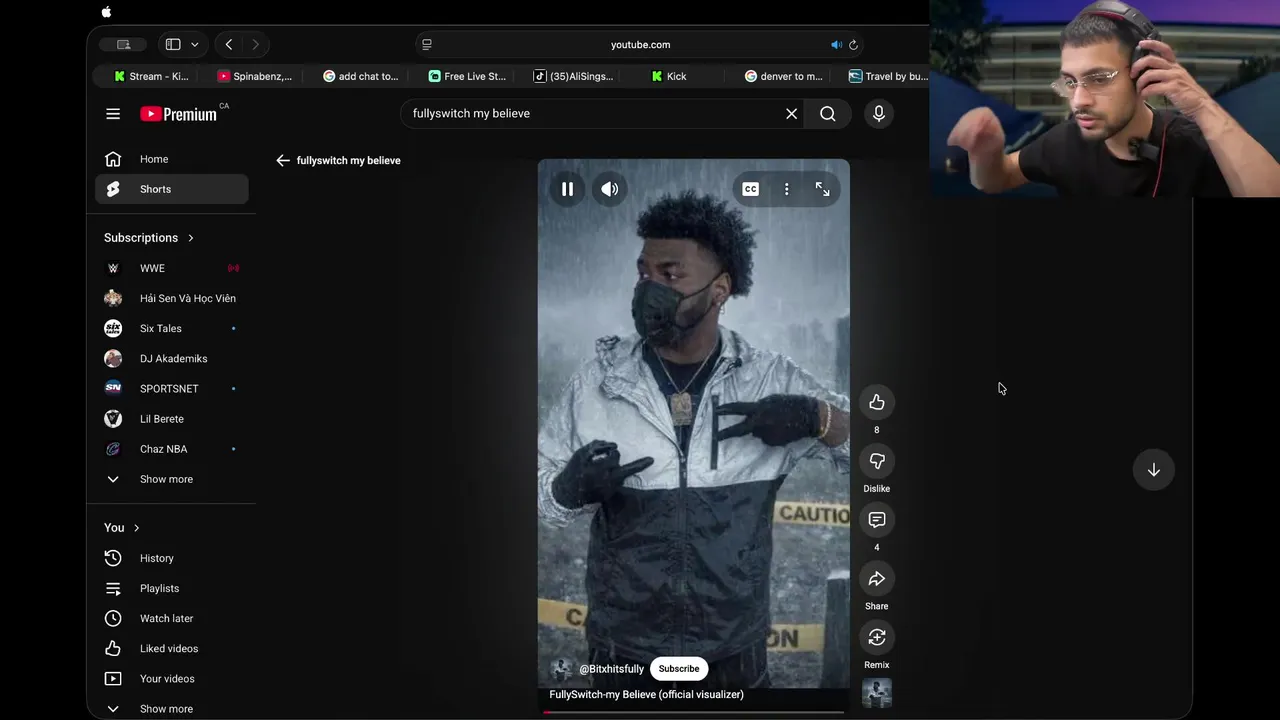
Task: Open the Apple menu
Action: coord(106,12)
